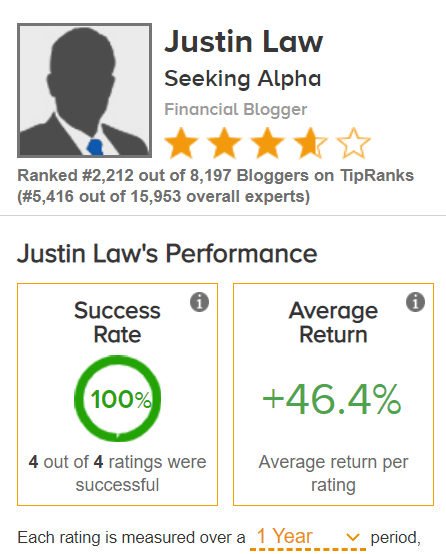Click the third filled rating star
446x554 pixels.
coord(268,143)
